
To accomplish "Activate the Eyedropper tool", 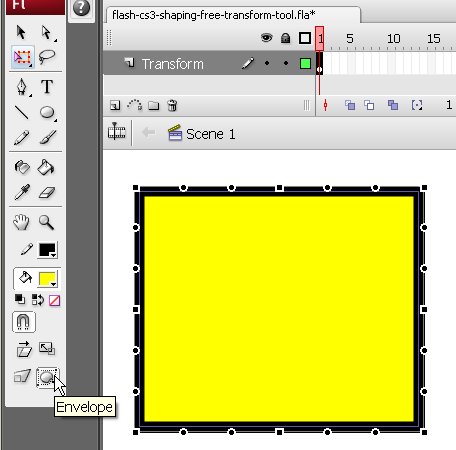I will 22,192.
